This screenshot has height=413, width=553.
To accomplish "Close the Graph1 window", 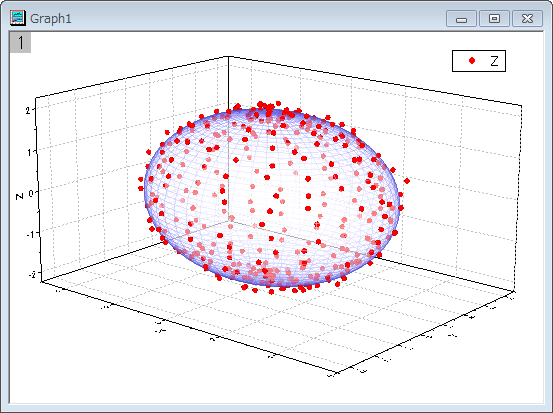I will tap(527, 18).
